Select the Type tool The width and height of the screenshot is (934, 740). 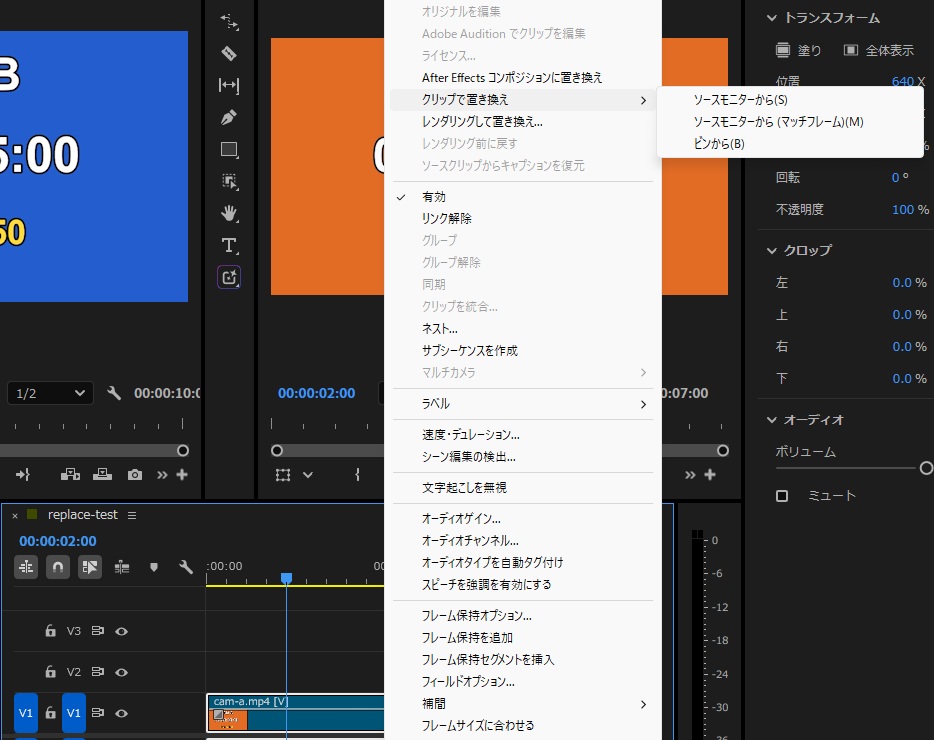coord(229,245)
